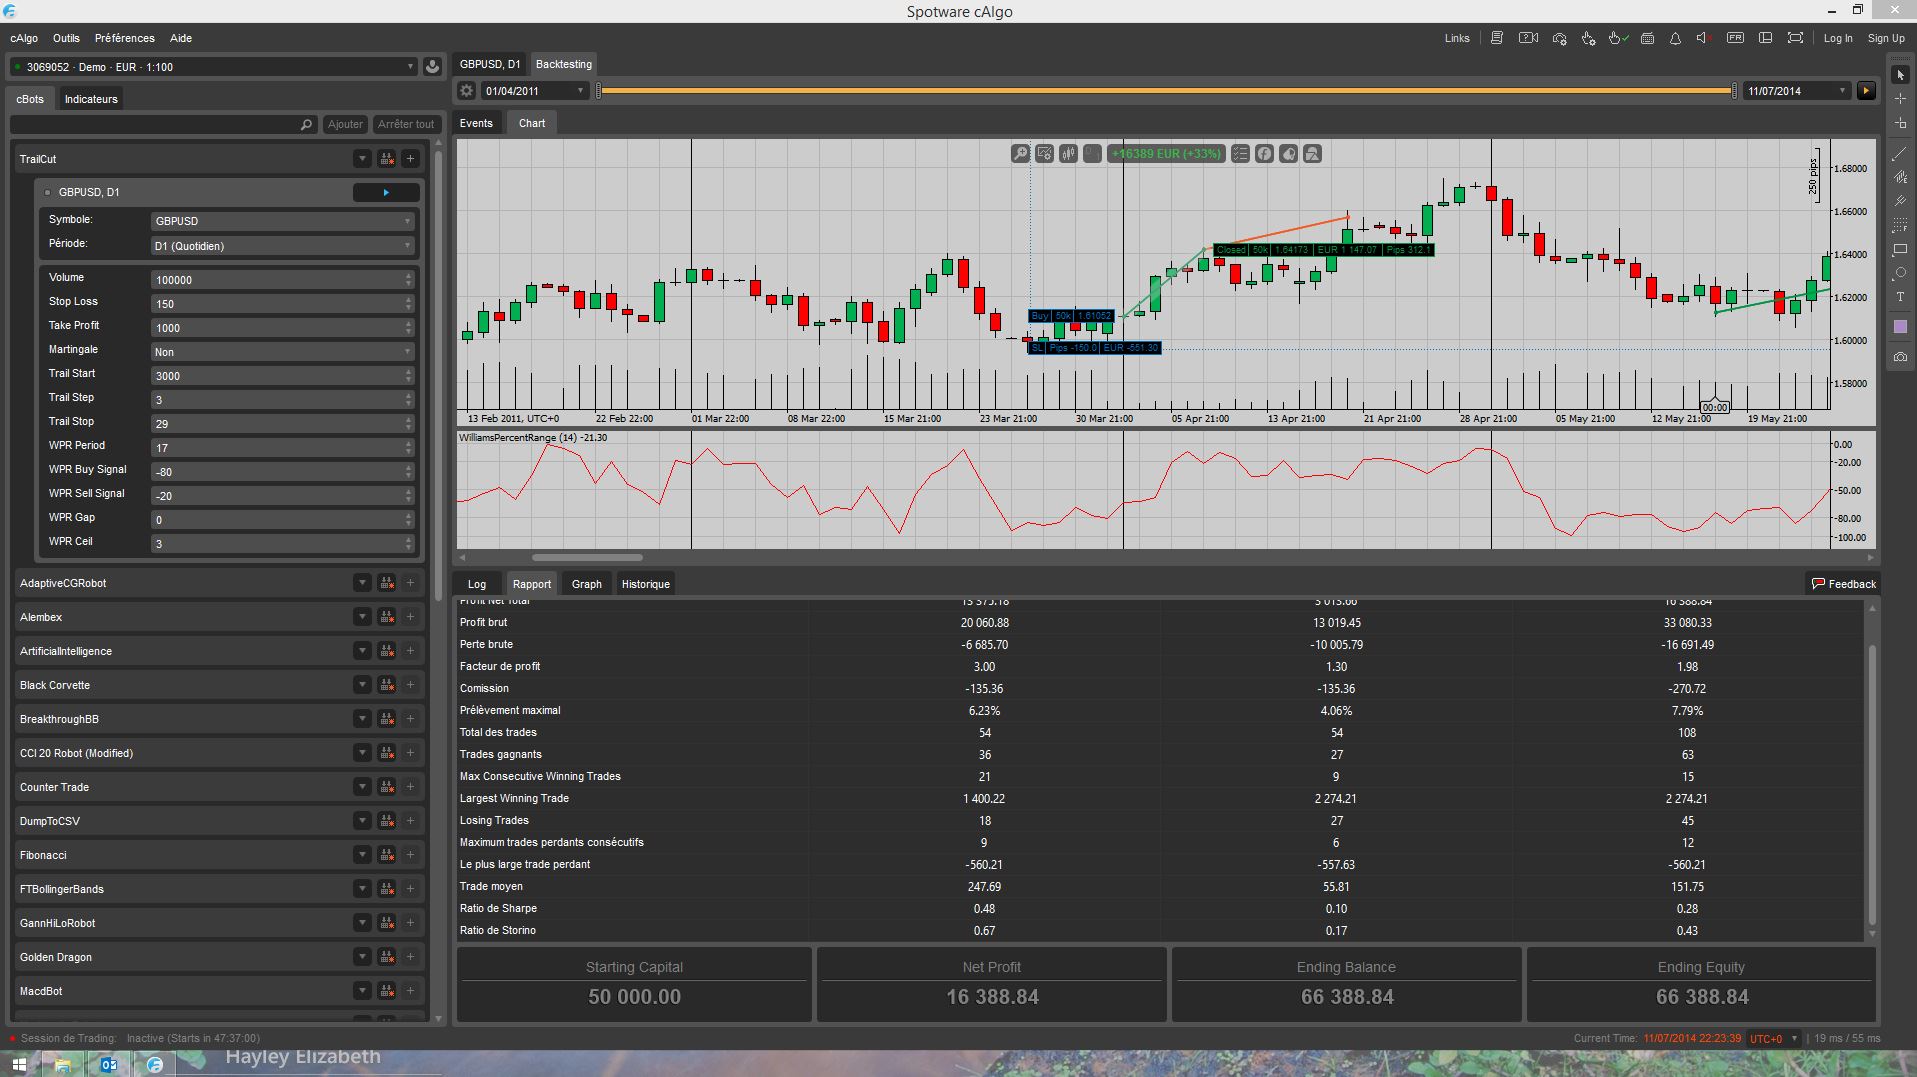Click the purple color swatch on the right toolbar
This screenshot has width=1917, height=1077.
tap(1900, 325)
